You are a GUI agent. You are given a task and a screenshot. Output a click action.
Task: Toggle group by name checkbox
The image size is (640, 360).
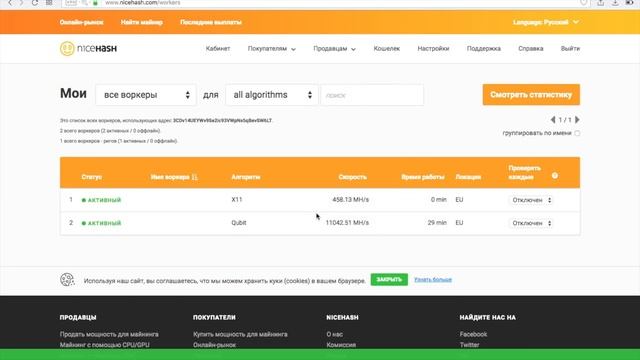pos(577,133)
